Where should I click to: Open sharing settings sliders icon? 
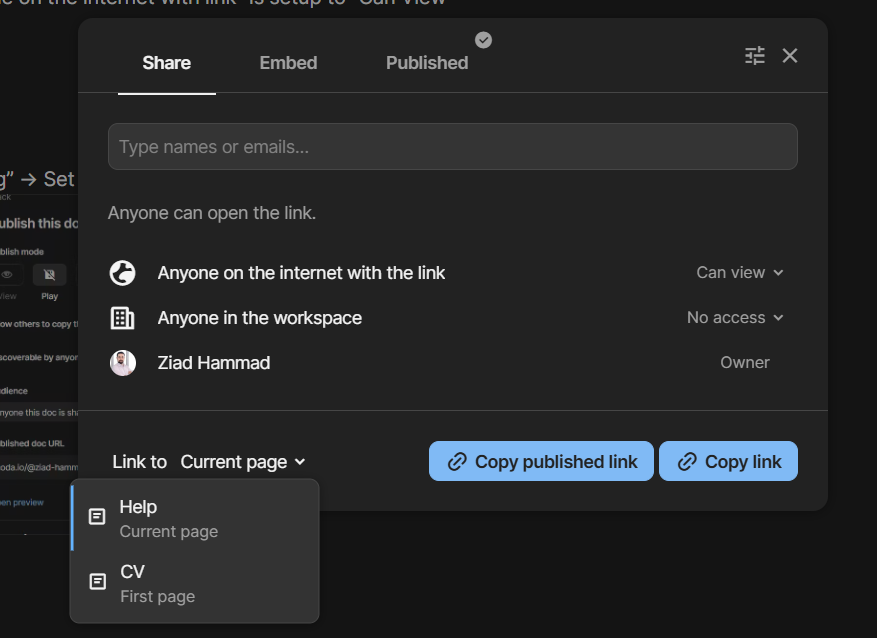tap(755, 56)
